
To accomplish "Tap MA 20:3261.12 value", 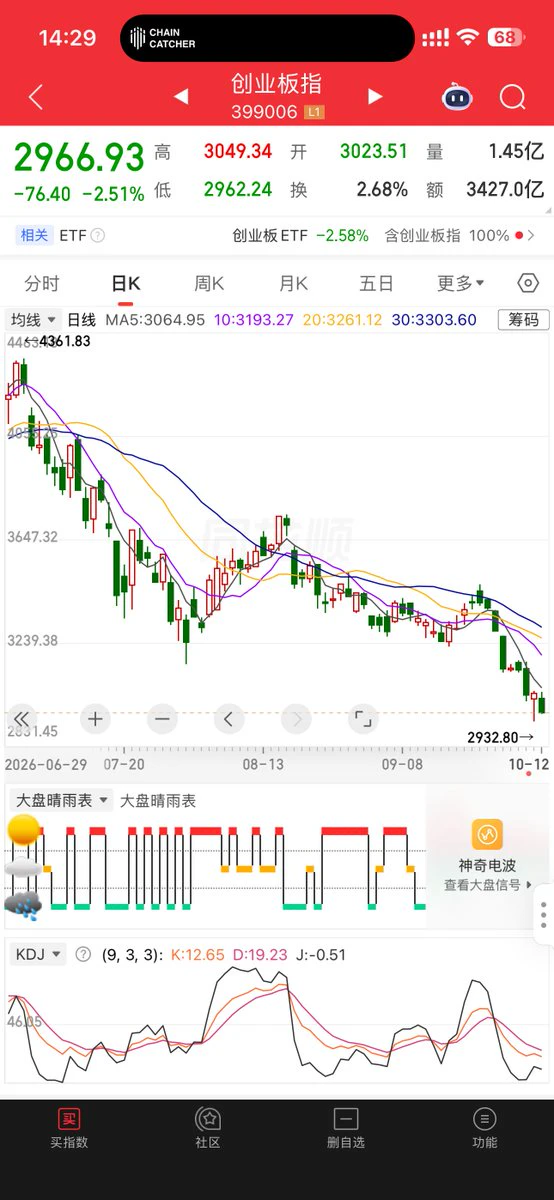I will pos(341,320).
